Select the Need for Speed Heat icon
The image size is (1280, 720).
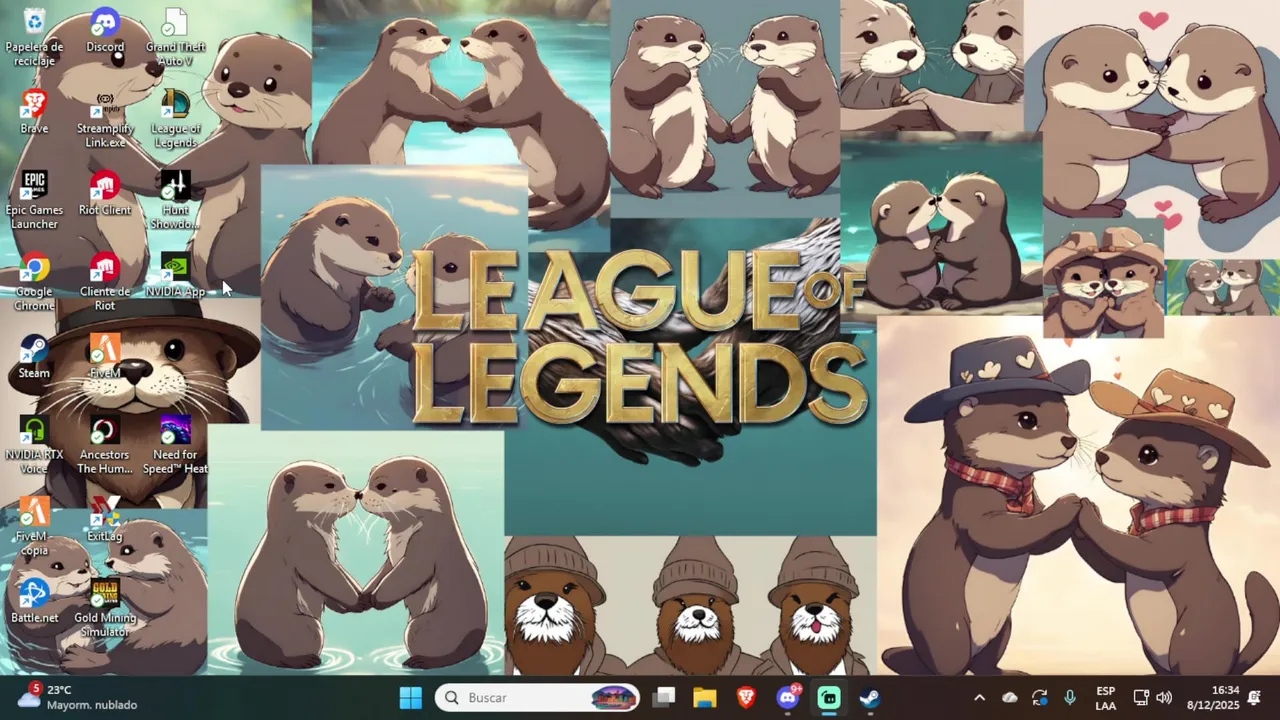click(175, 446)
